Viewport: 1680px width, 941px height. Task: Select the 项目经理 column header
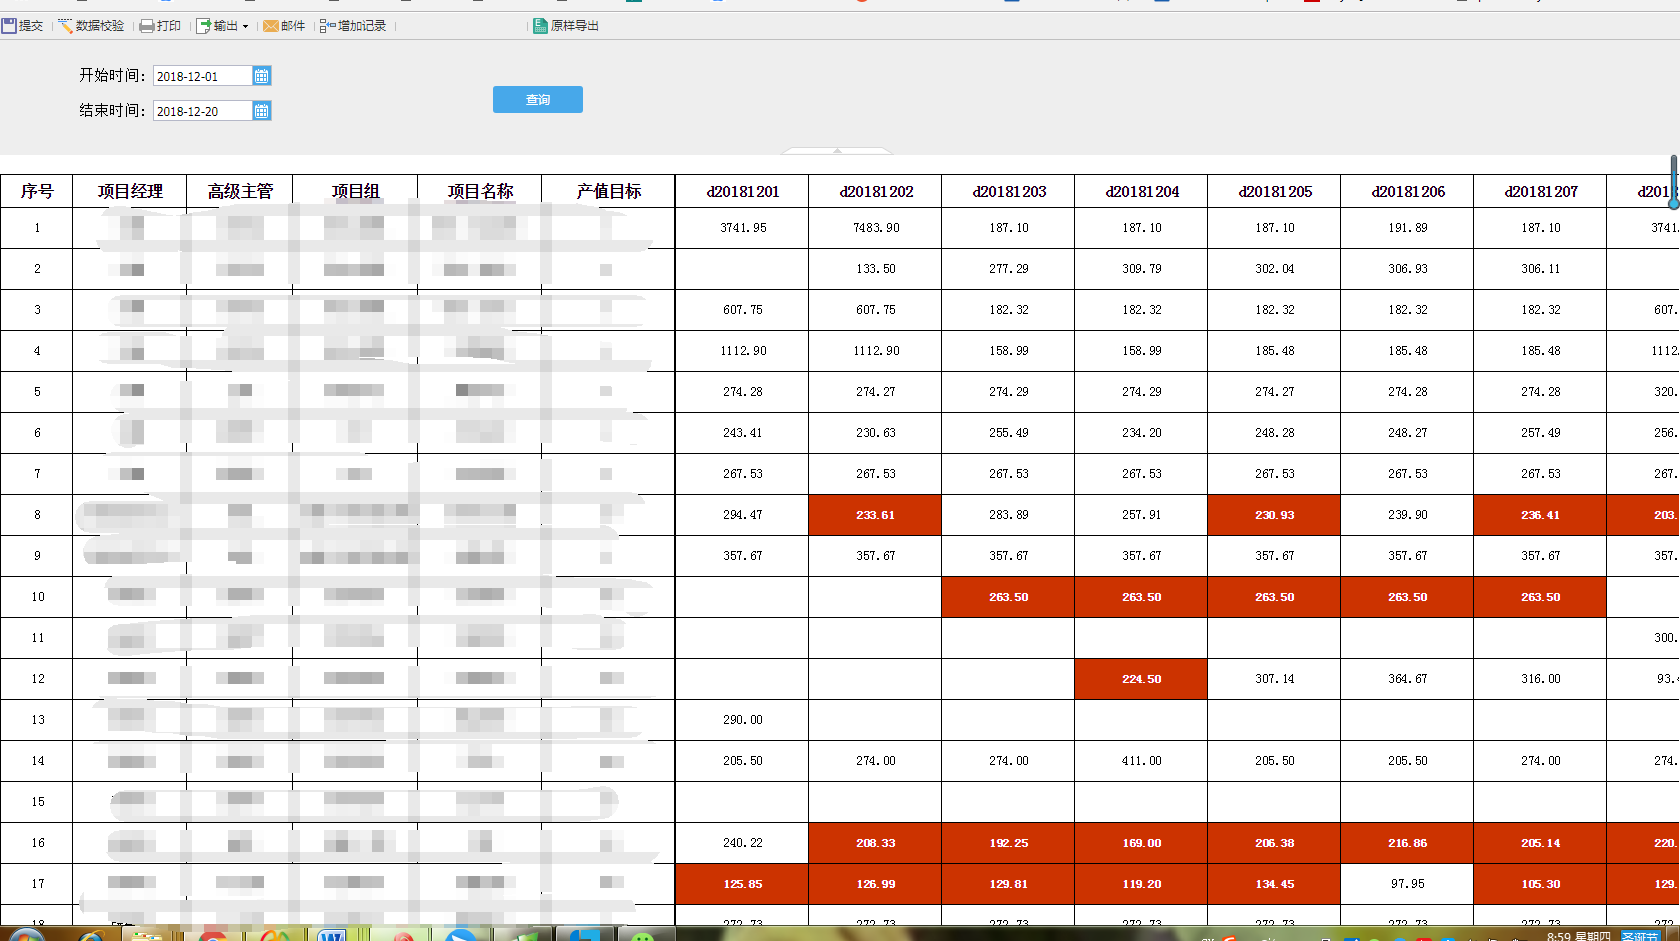pyautogui.click(x=130, y=191)
